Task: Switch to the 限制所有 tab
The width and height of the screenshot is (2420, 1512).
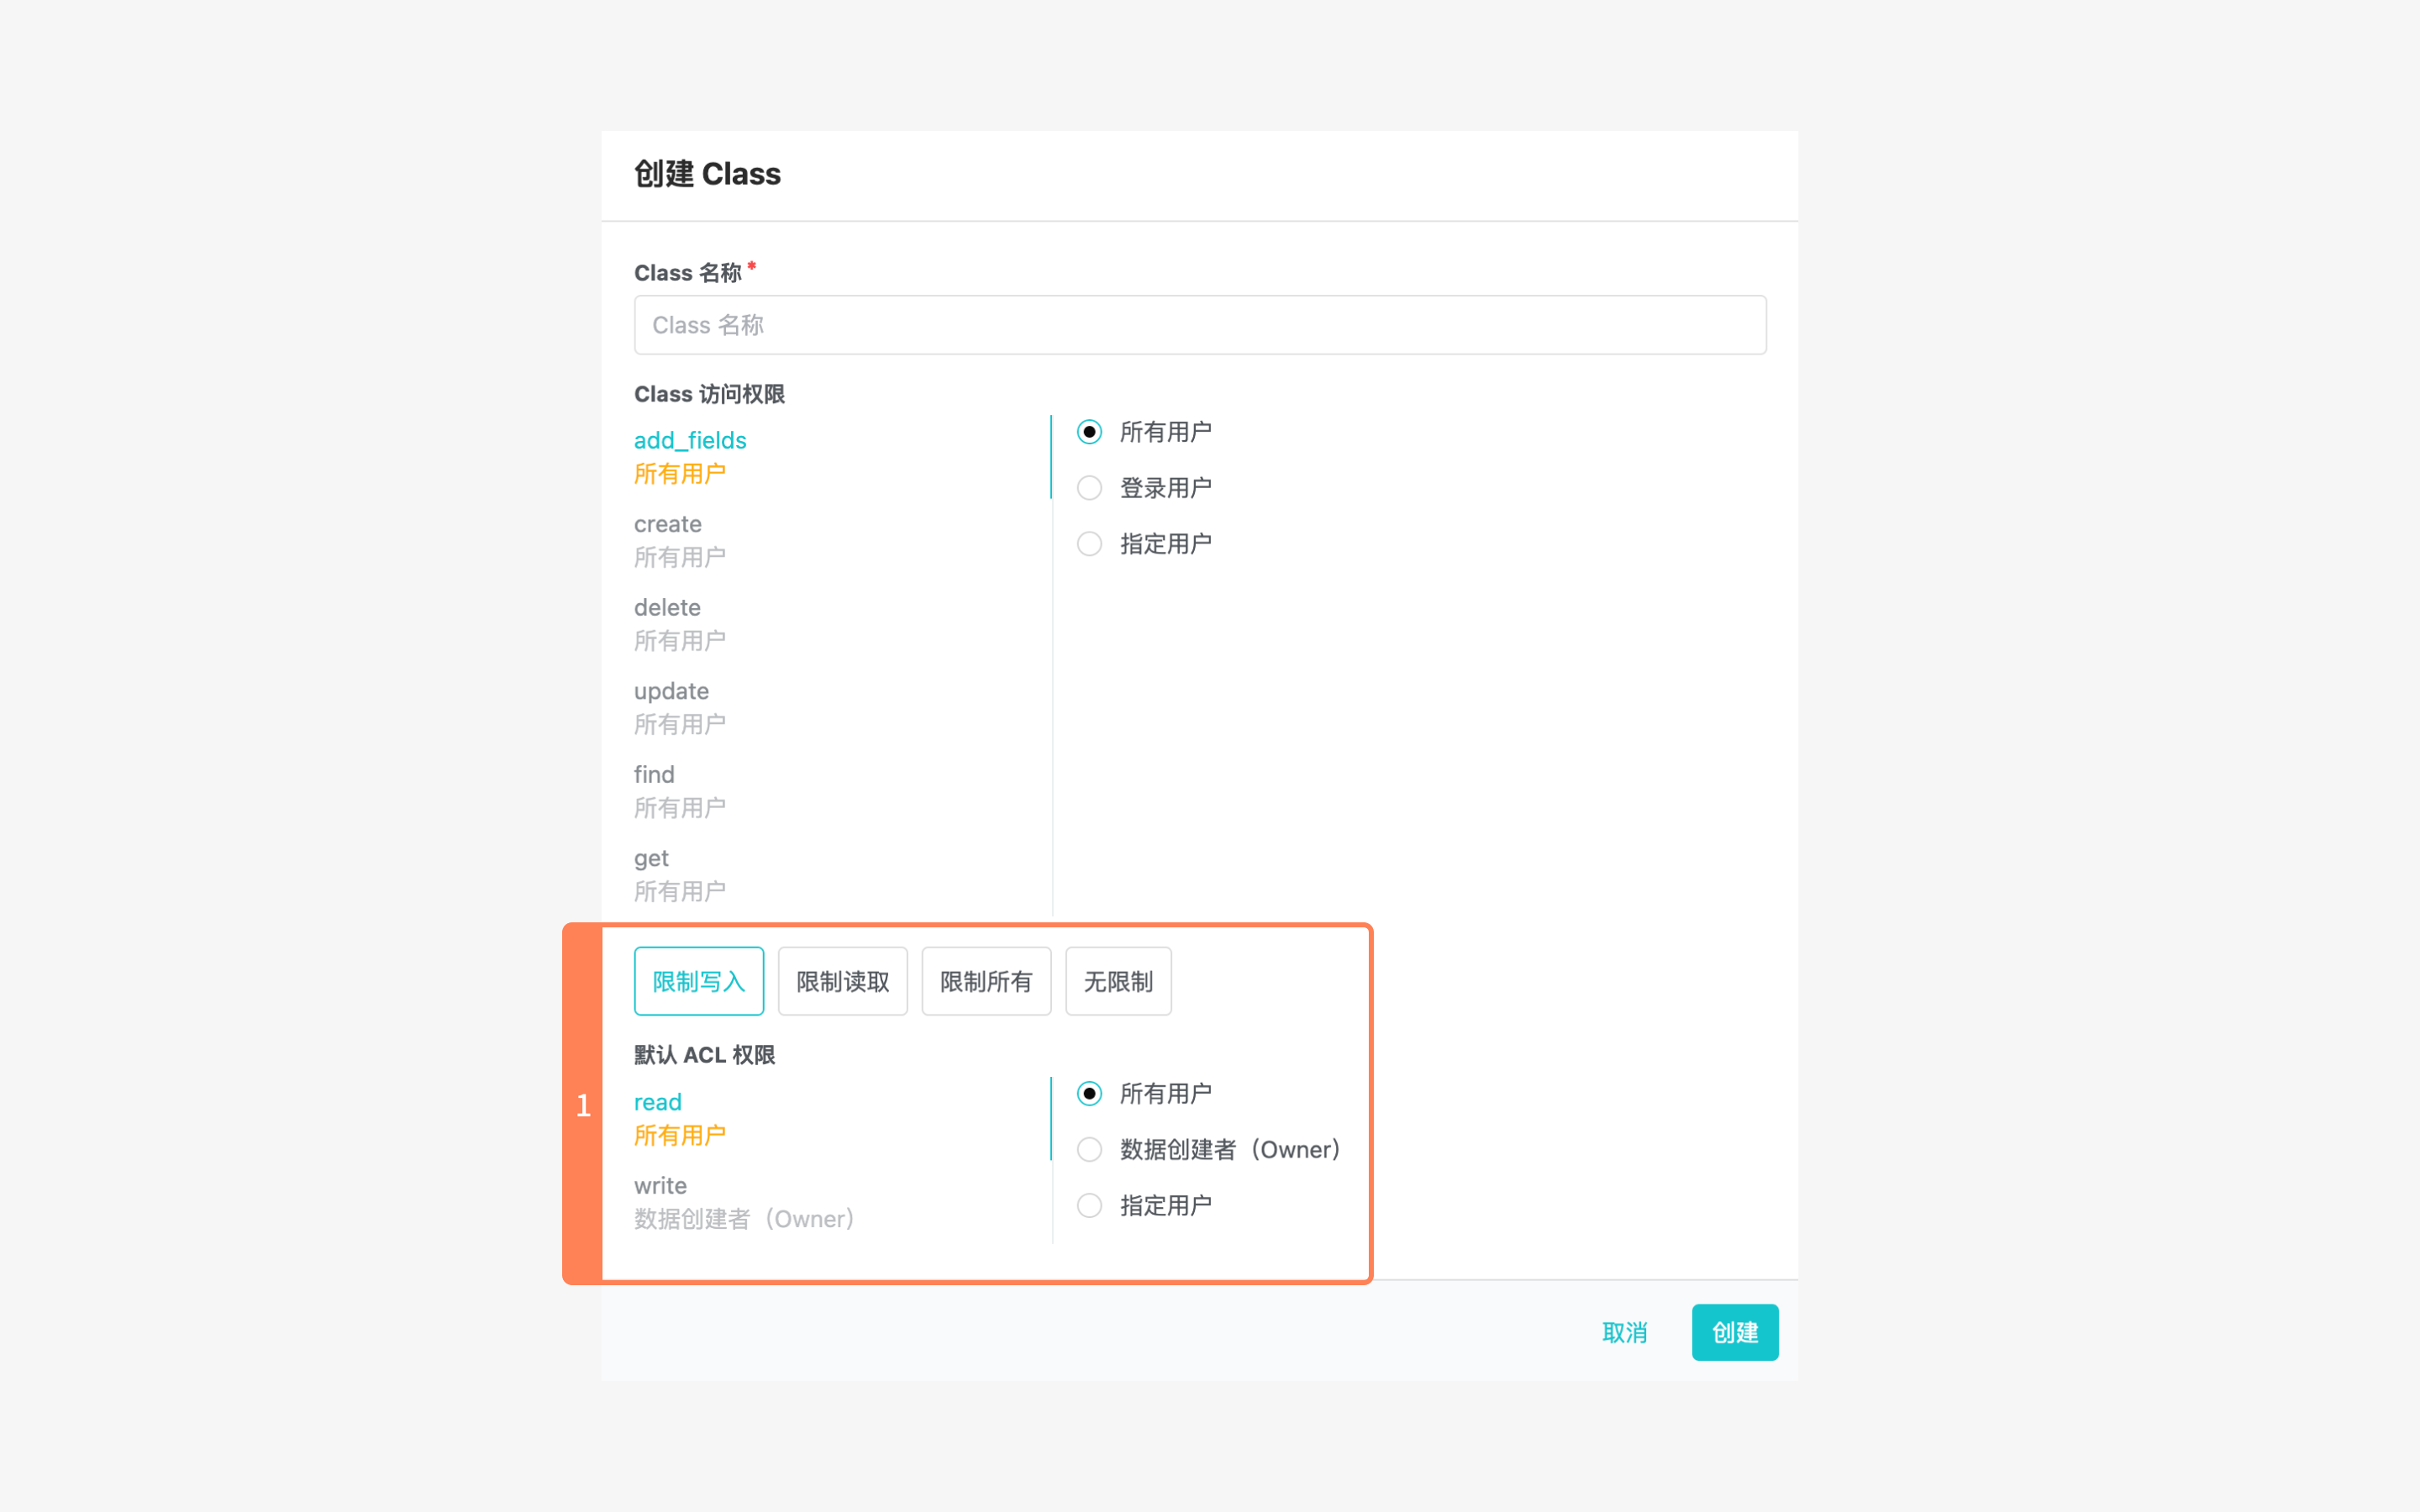Action: pos(985,981)
